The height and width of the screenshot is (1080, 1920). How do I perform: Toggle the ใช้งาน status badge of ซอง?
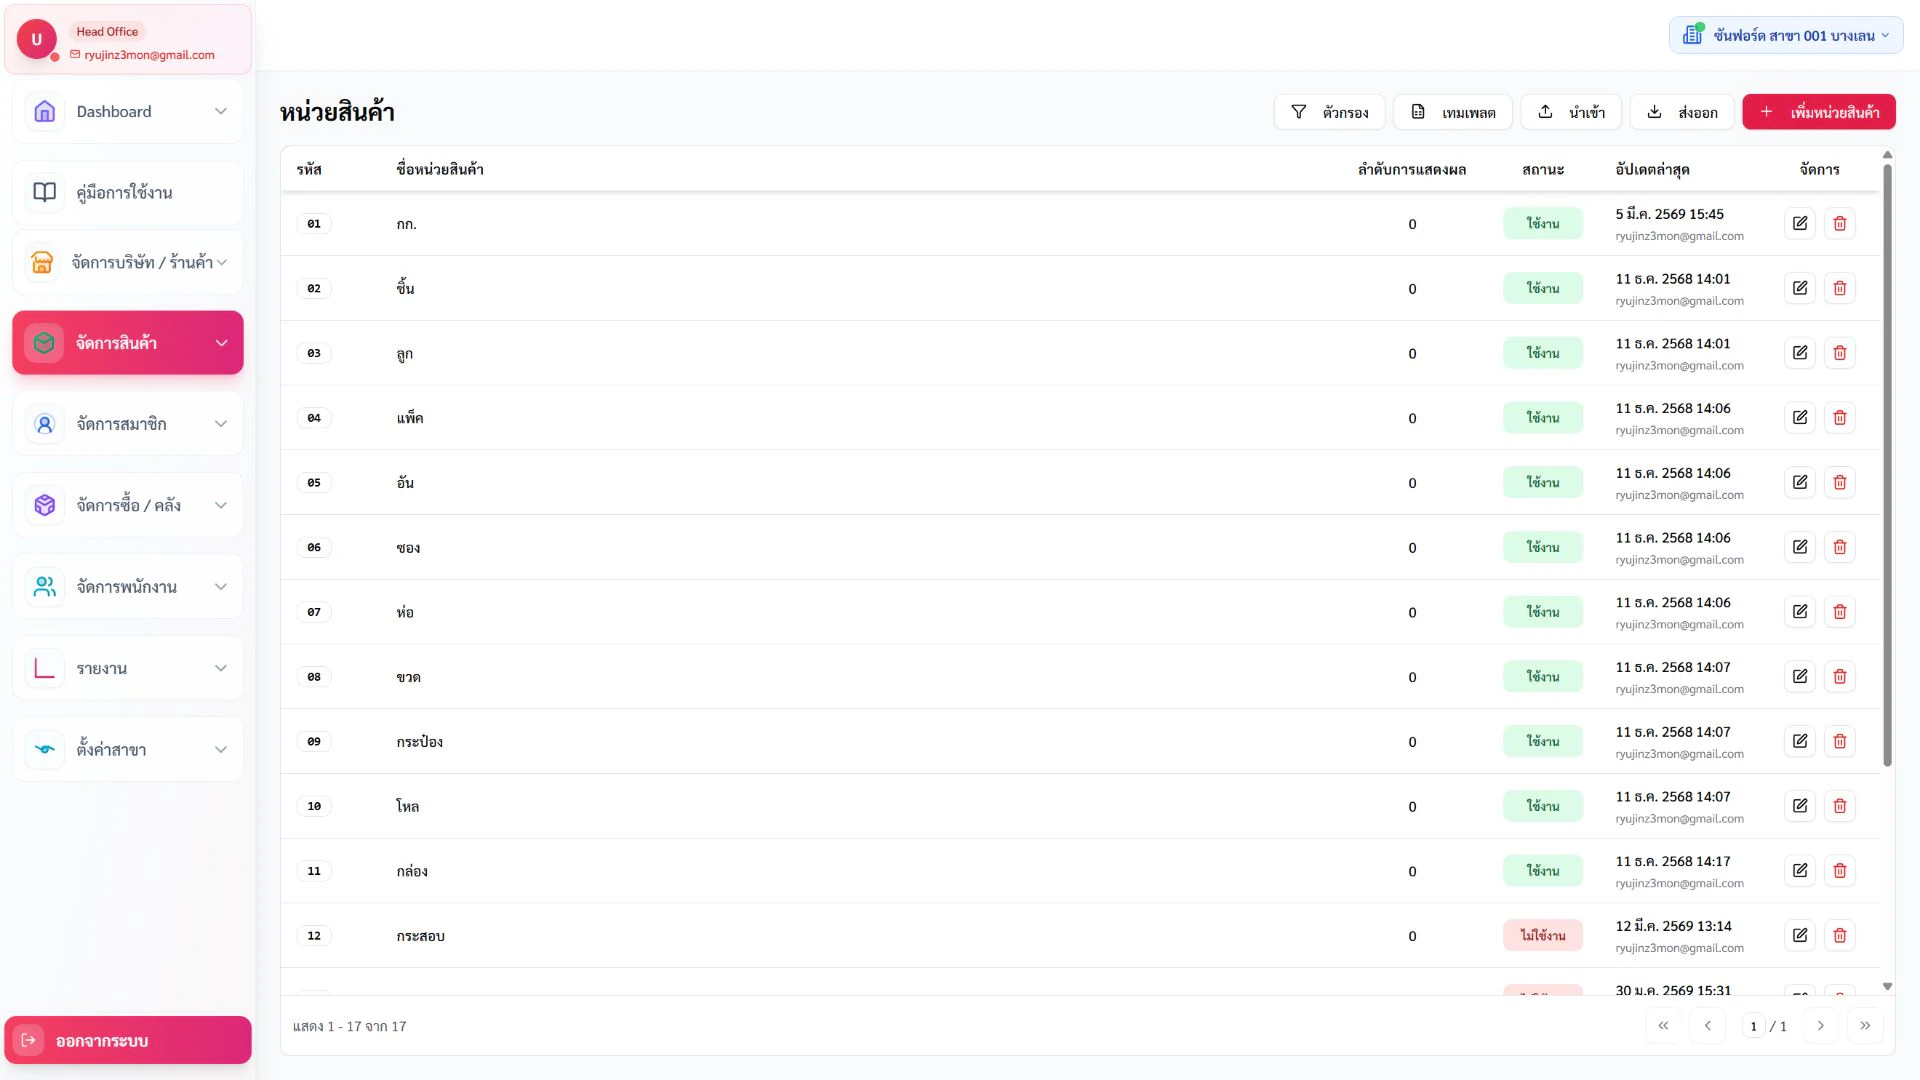[x=1542, y=547]
